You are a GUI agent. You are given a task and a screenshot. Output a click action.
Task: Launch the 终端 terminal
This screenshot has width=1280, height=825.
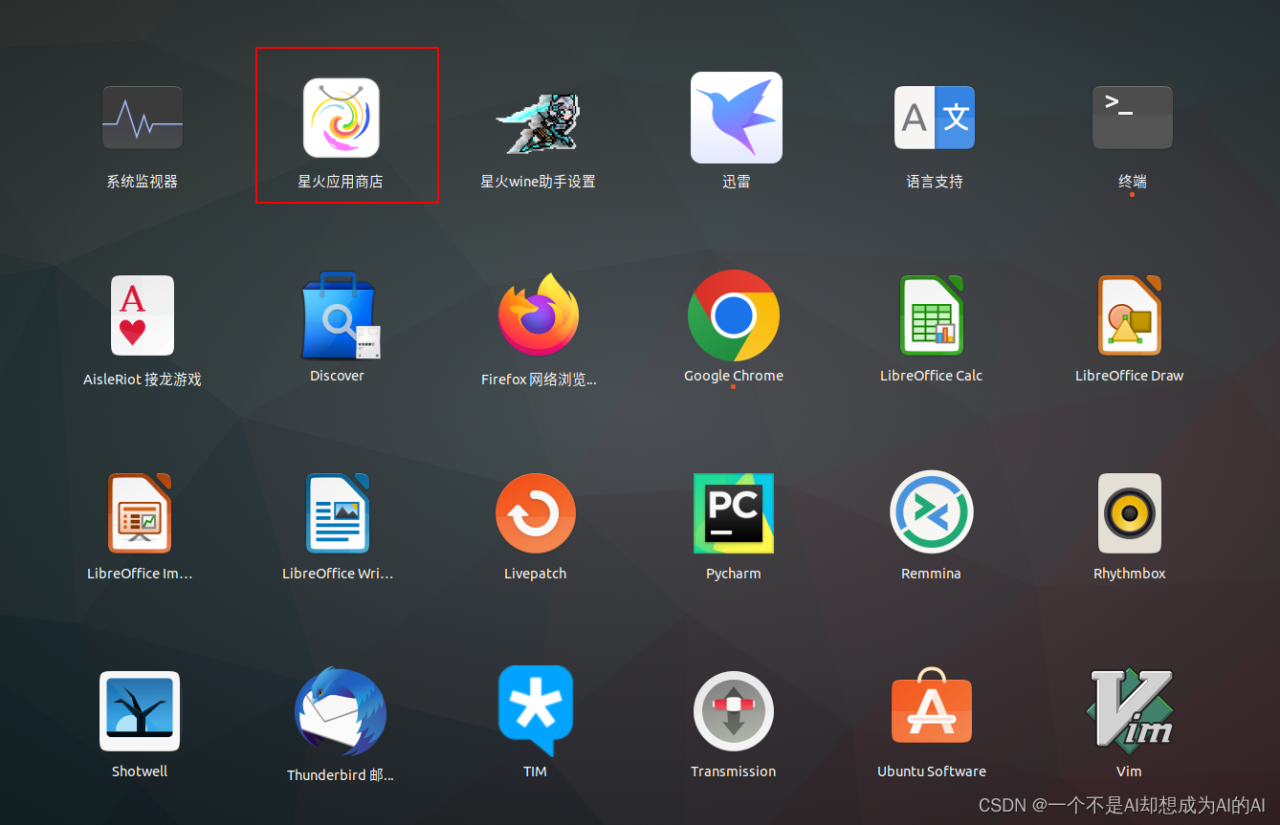1132,118
